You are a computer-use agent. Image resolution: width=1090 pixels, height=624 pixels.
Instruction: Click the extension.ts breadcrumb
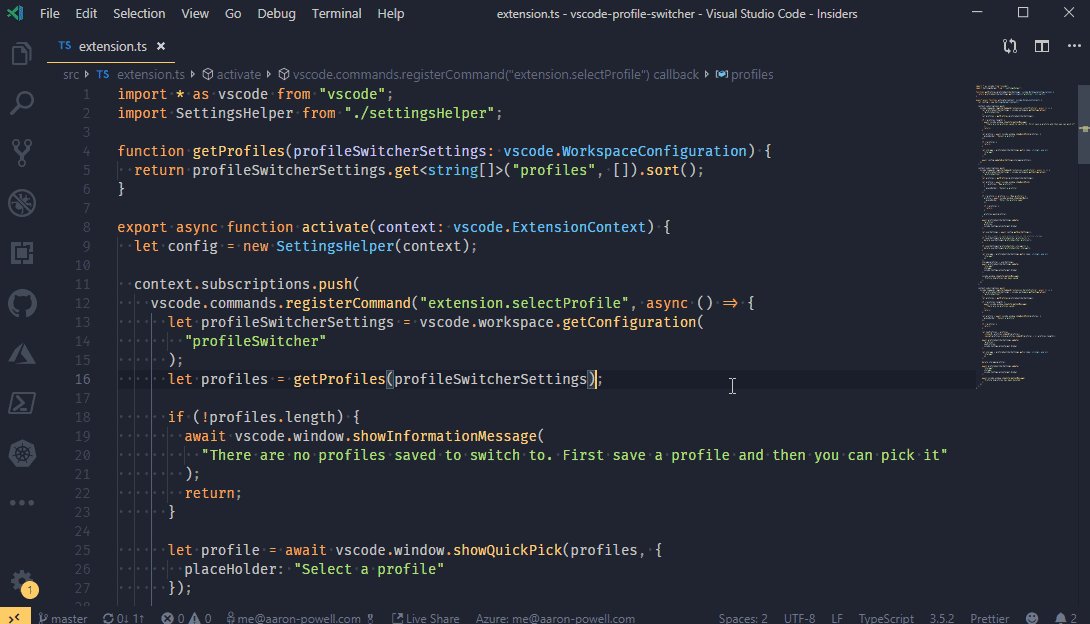tap(141, 74)
